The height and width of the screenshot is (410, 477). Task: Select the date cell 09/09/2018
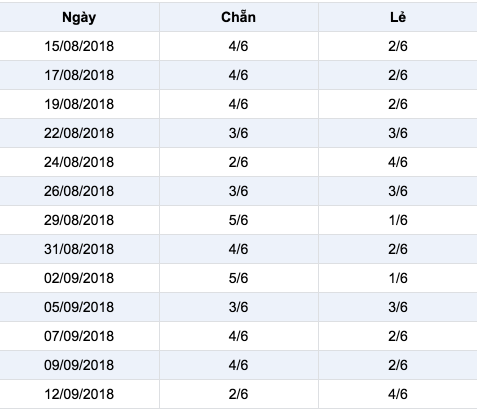pyautogui.click(x=79, y=365)
